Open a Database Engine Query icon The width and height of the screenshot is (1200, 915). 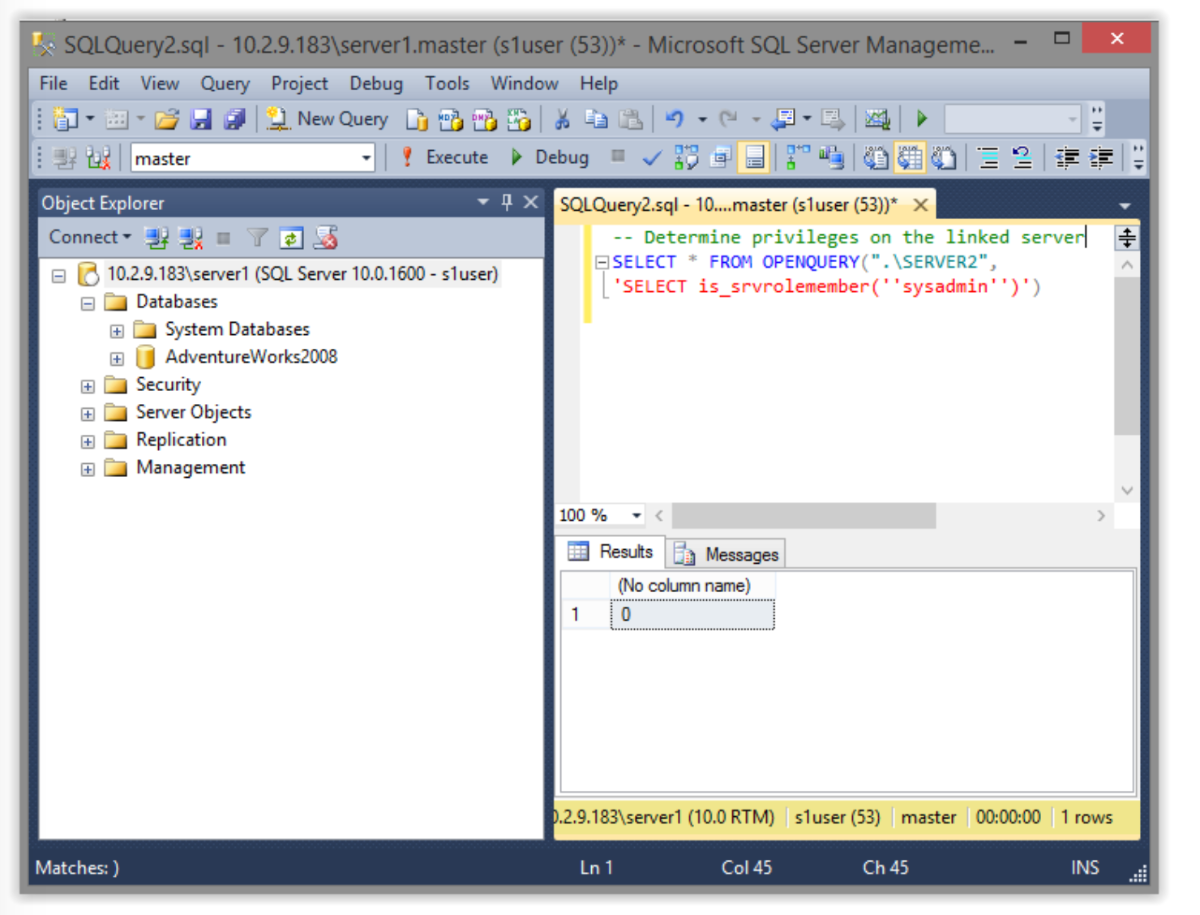pos(416,120)
